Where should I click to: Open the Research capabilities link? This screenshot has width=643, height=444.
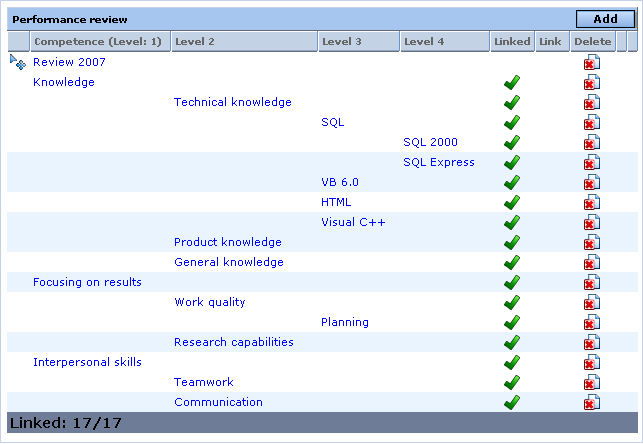tap(234, 342)
